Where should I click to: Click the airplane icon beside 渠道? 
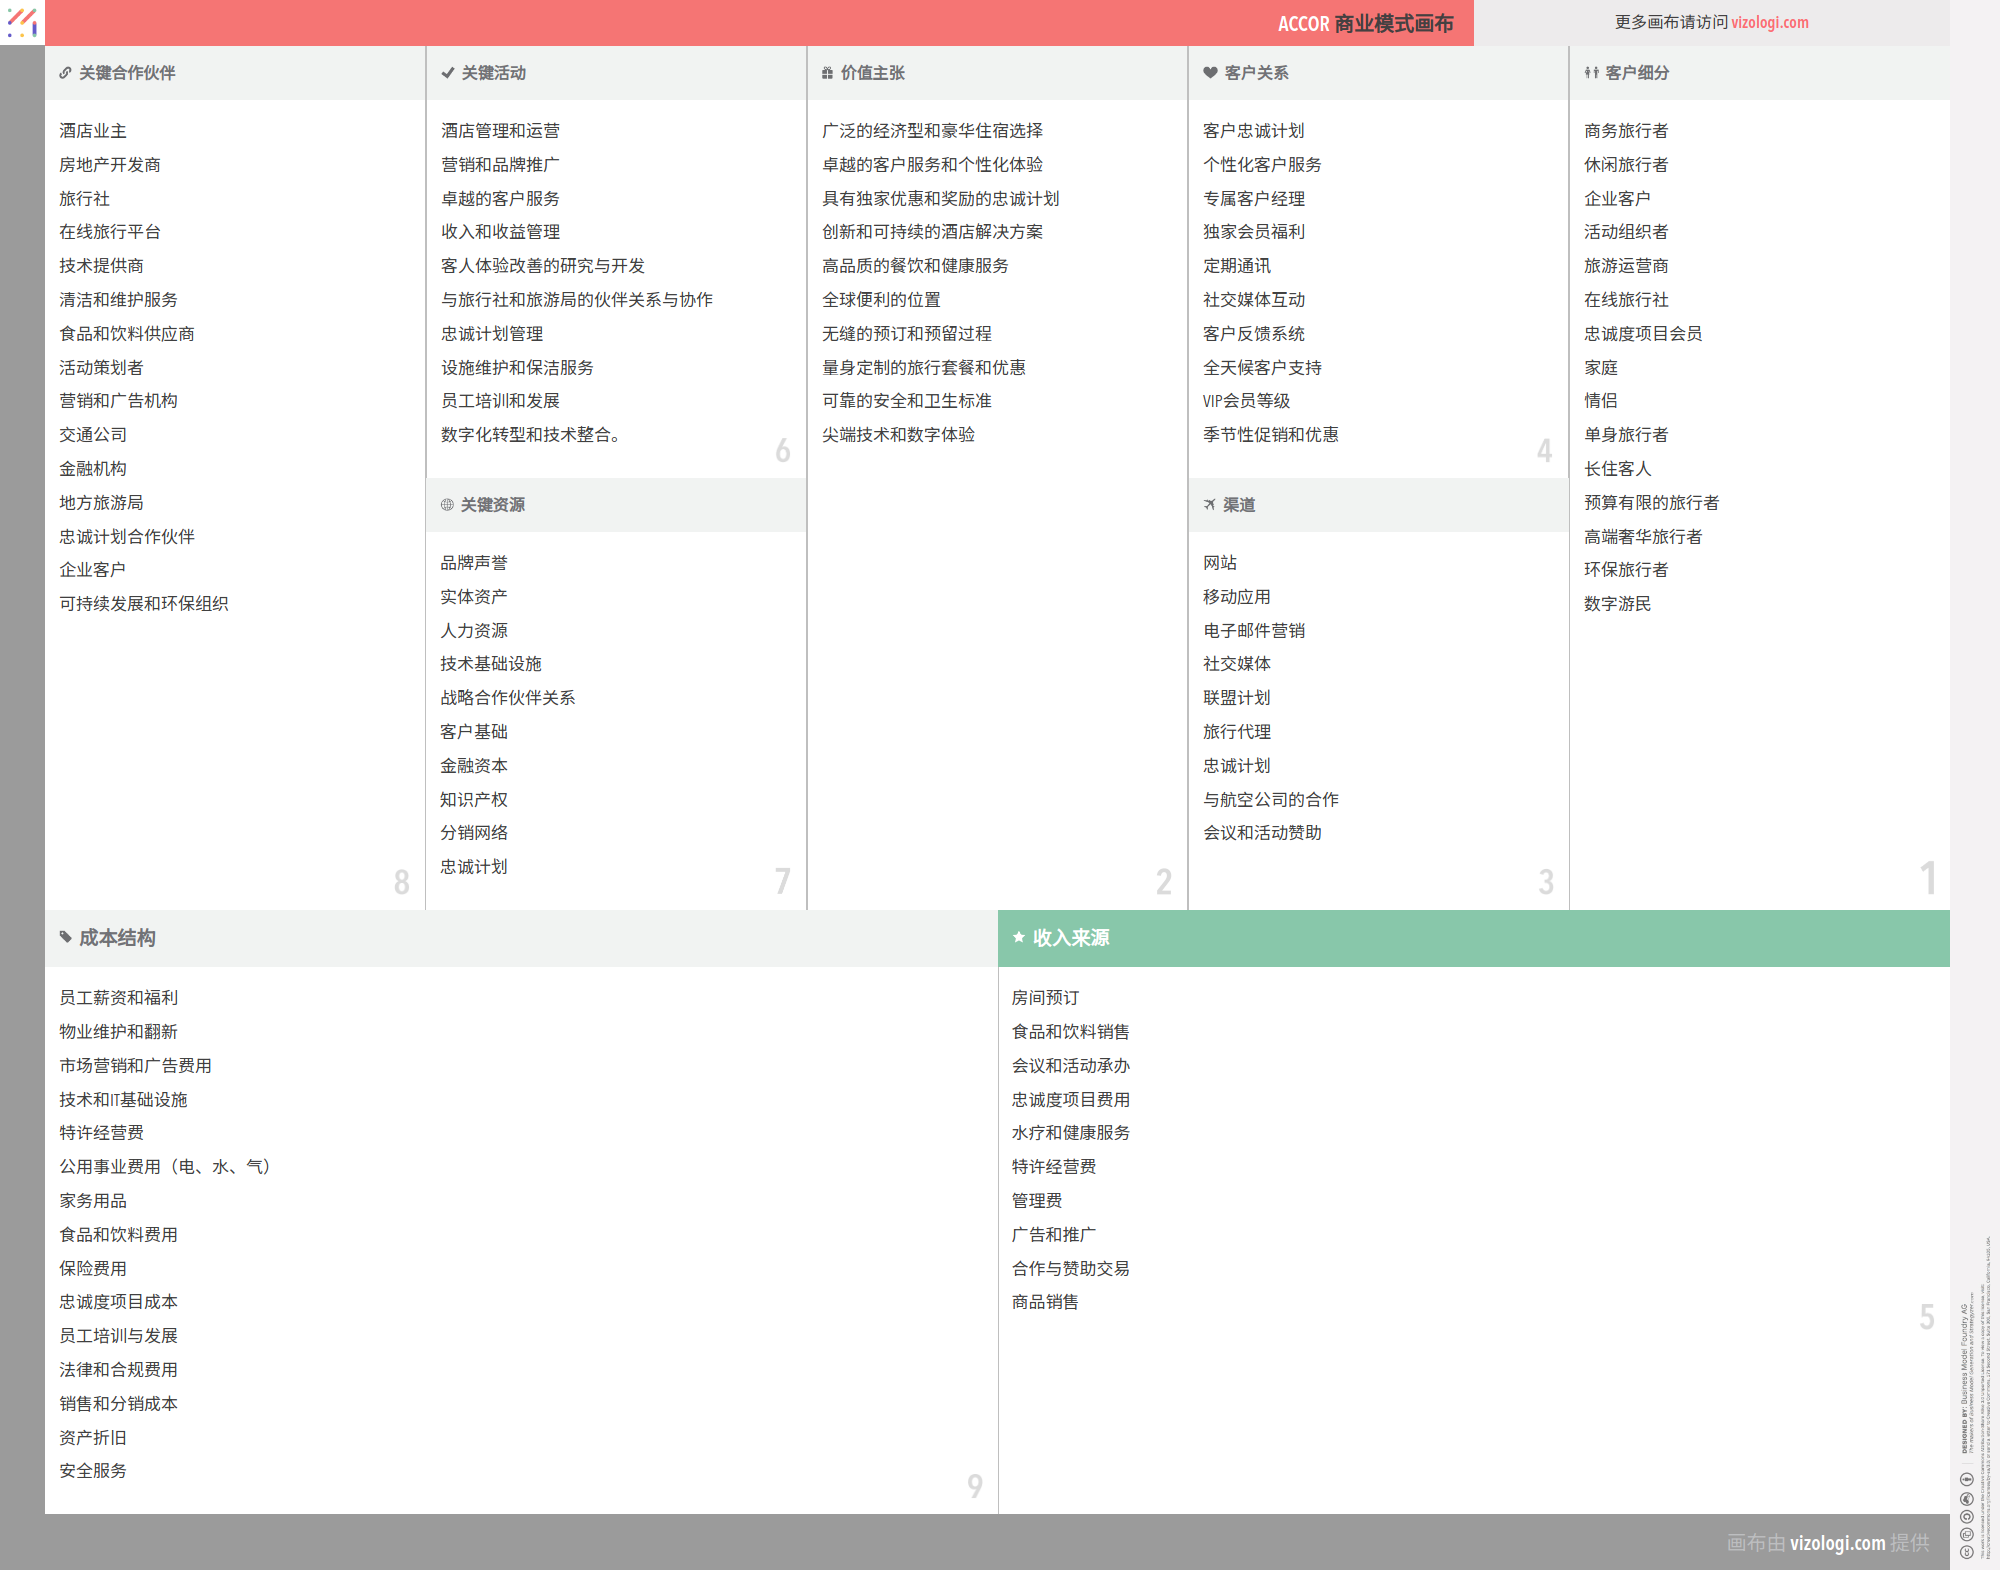point(1210,505)
